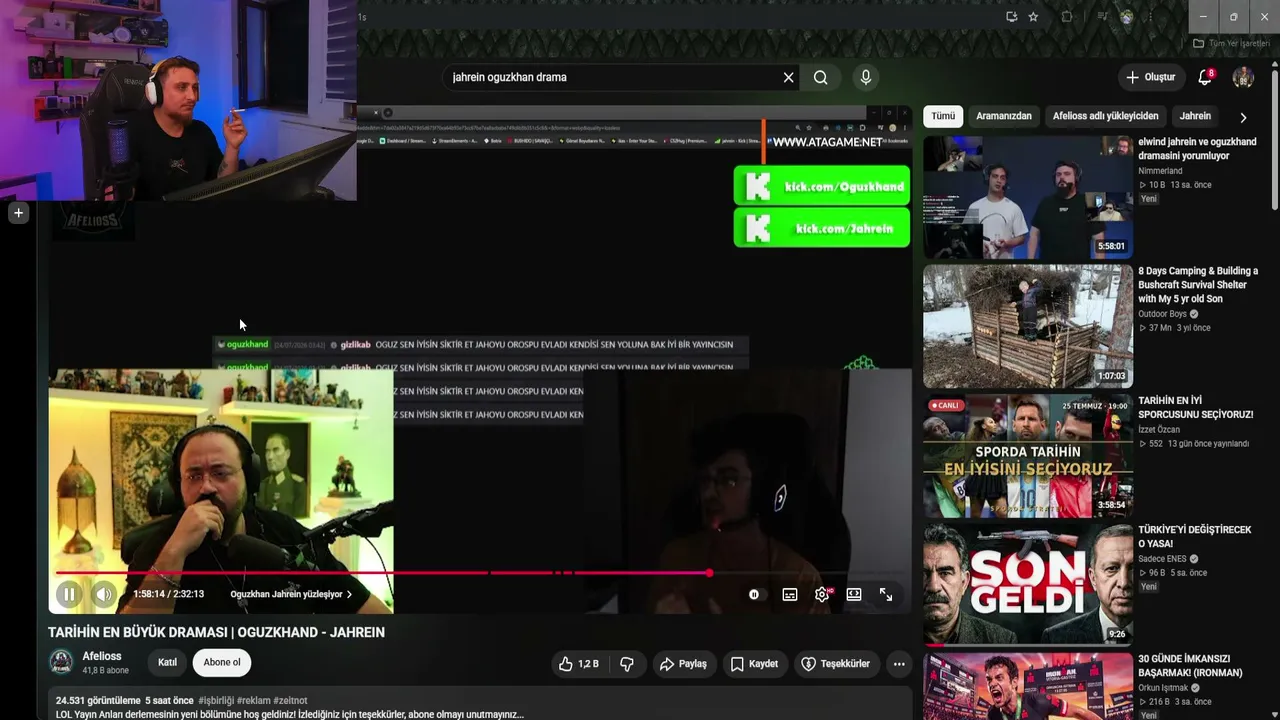Select 'Afelioss adlı yükleyiciden' chip
Viewport: 1280px width, 720px height.
point(1106,116)
